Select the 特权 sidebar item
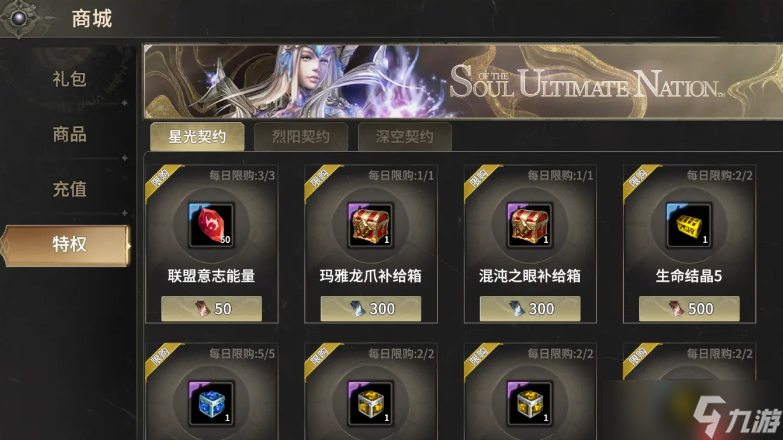 (67, 245)
